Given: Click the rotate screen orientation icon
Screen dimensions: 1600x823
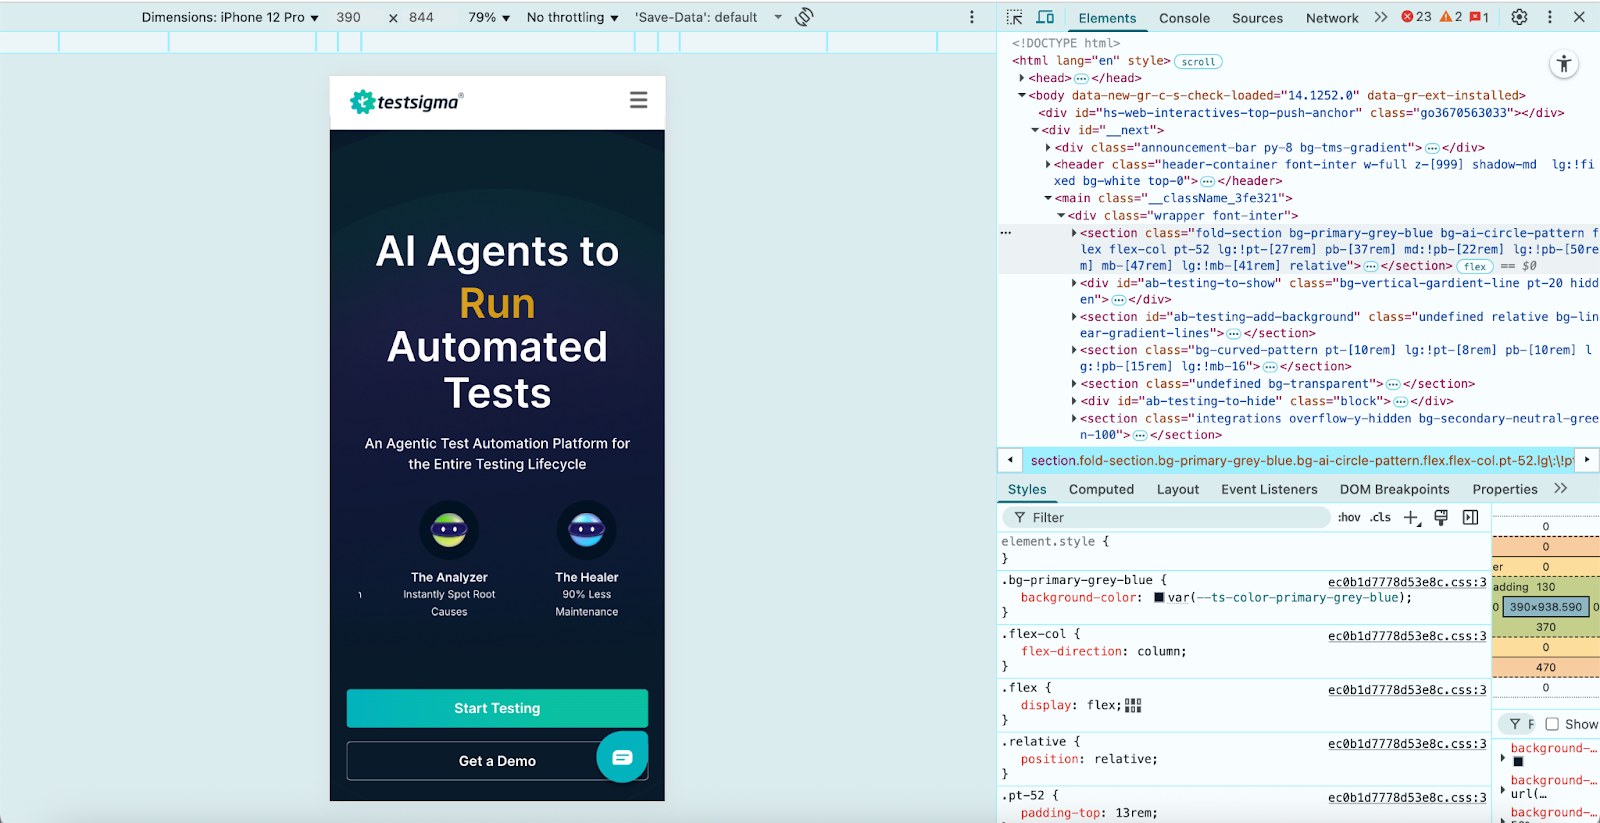Looking at the screenshot, I should coord(804,17).
